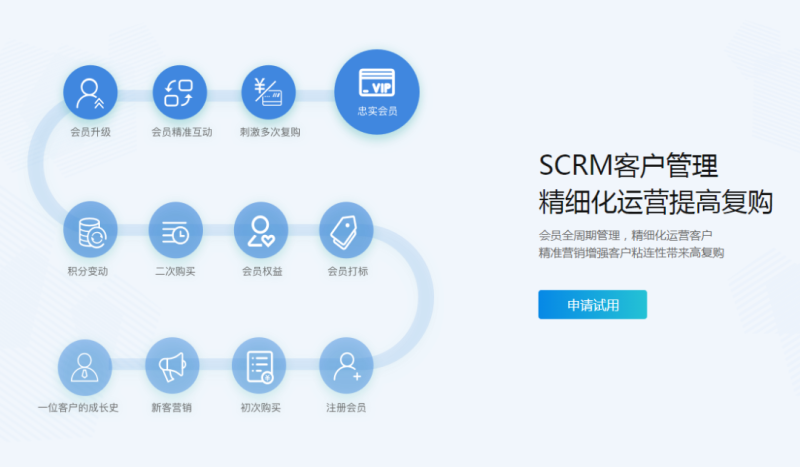This screenshot has height=467, width=800.
Task: Click the 二次购买 text label
Action: (175, 271)
